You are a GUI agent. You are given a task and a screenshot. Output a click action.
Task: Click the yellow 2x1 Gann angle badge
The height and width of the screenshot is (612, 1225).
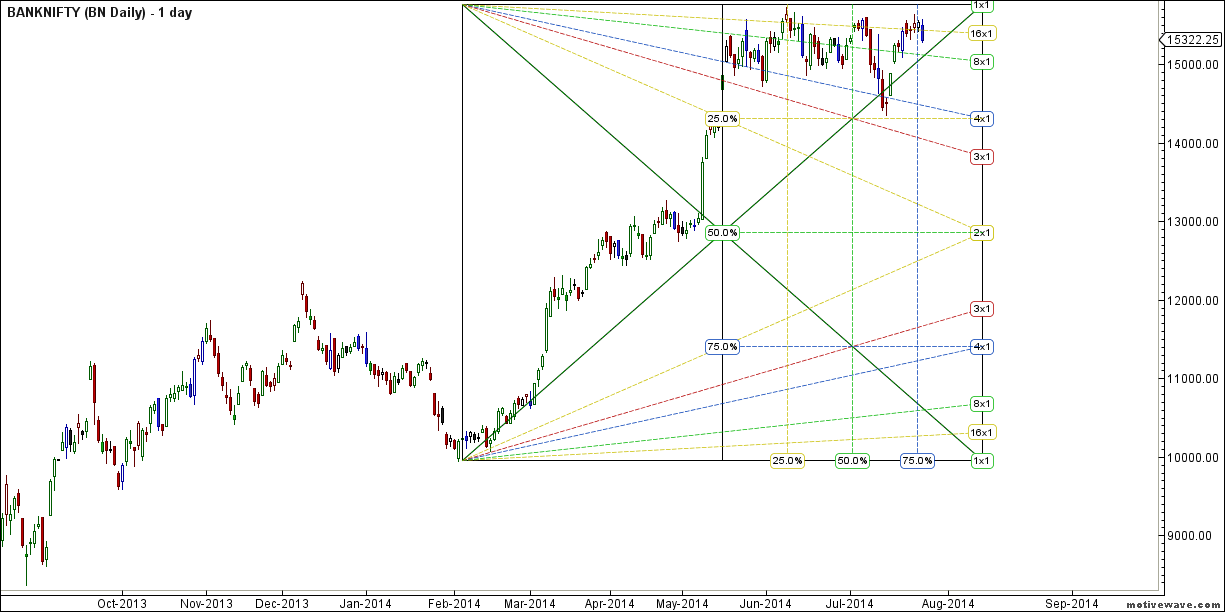tap(981, 231)
